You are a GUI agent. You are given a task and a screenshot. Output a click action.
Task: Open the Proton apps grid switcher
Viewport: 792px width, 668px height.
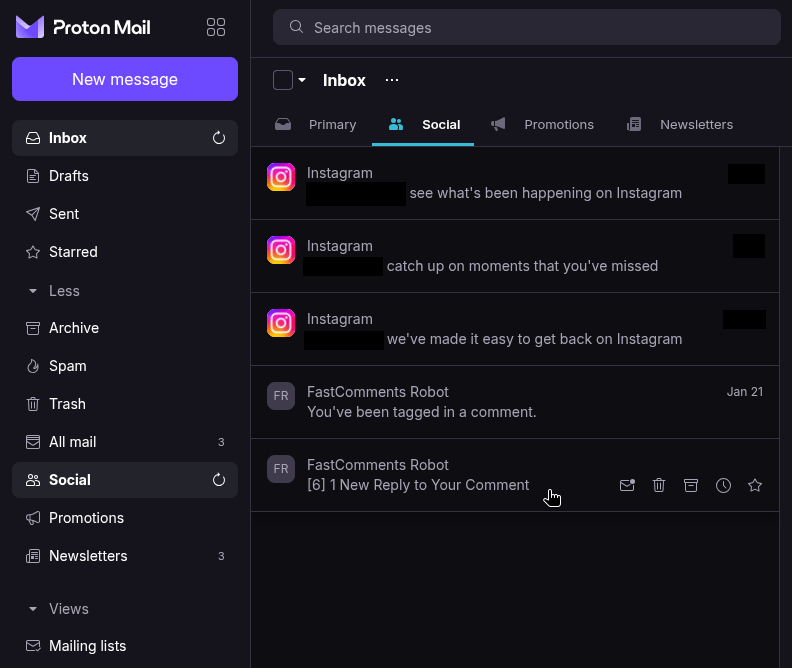click(x=216, y=27)
